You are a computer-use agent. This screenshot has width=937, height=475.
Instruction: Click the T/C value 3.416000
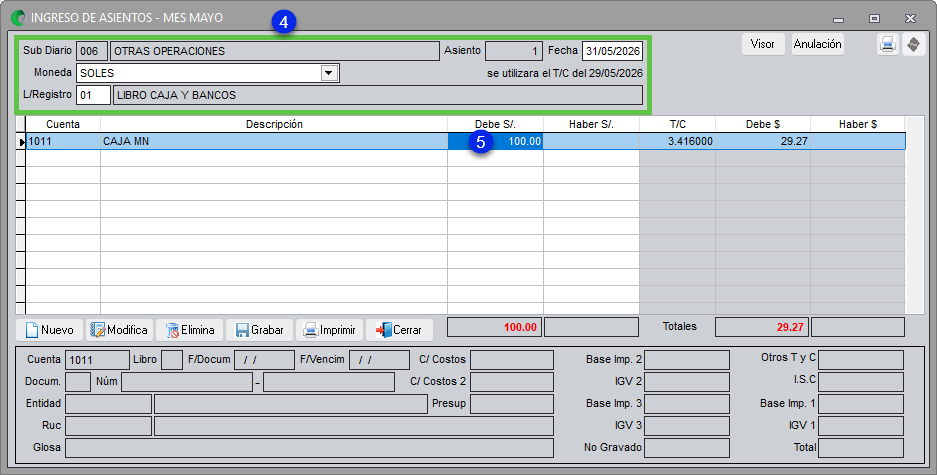pos(678,142)
